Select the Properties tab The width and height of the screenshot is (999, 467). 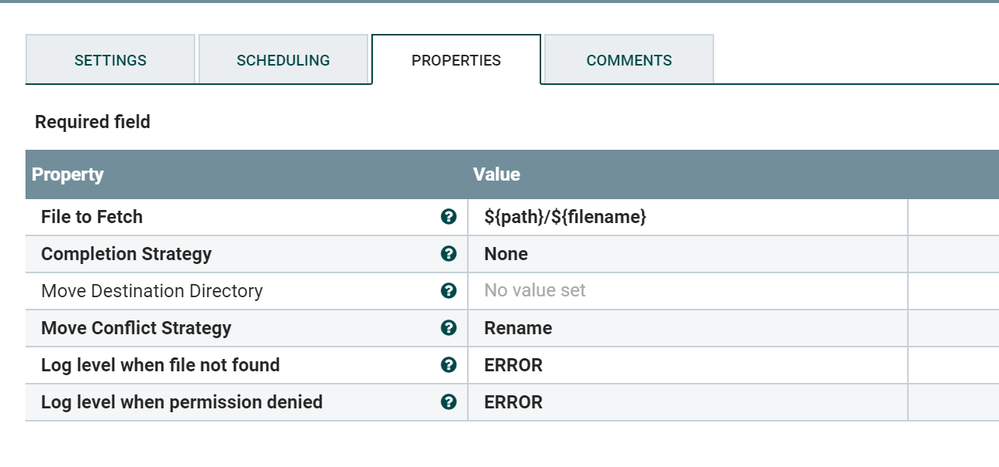click(x=456, y=60)
